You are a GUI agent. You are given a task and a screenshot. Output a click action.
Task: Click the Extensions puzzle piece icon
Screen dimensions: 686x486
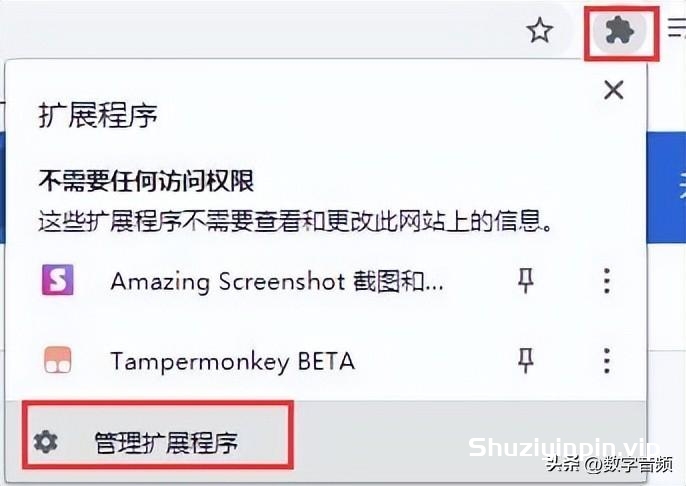620,32
